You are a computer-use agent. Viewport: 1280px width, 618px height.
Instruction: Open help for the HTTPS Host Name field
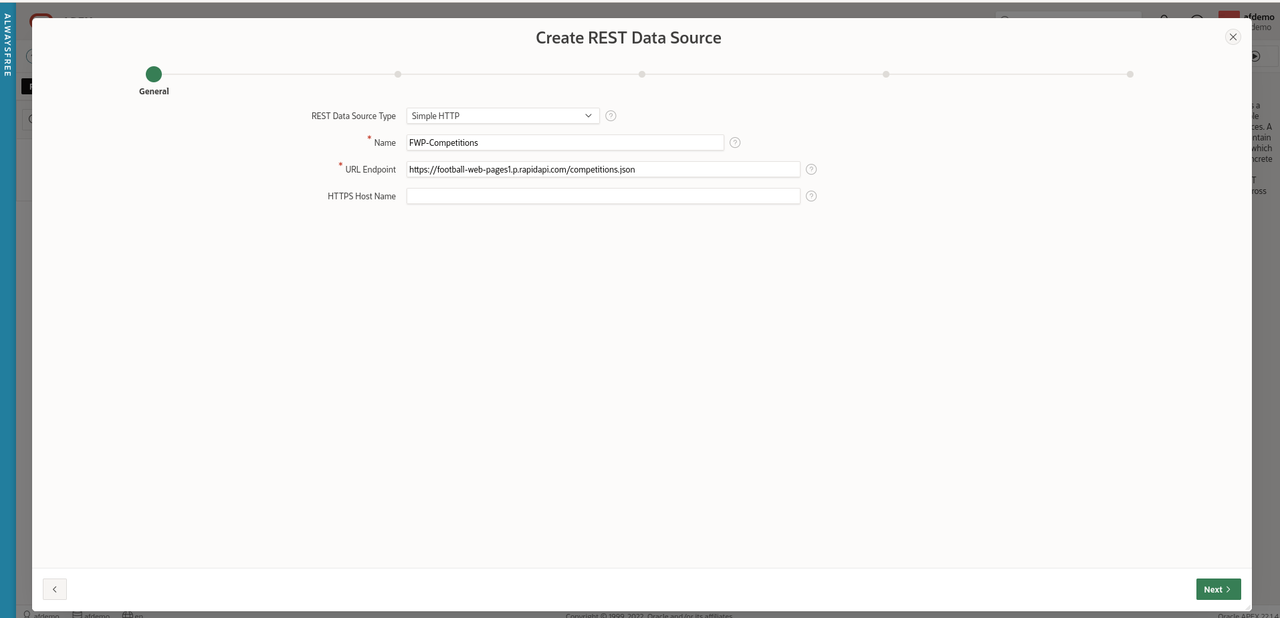pos(811,196)
